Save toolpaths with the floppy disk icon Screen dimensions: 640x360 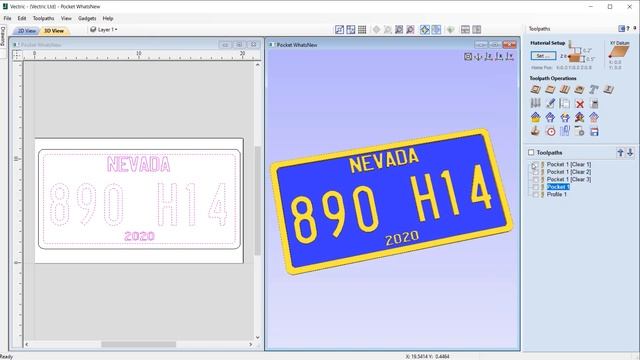tap(594, 131)
